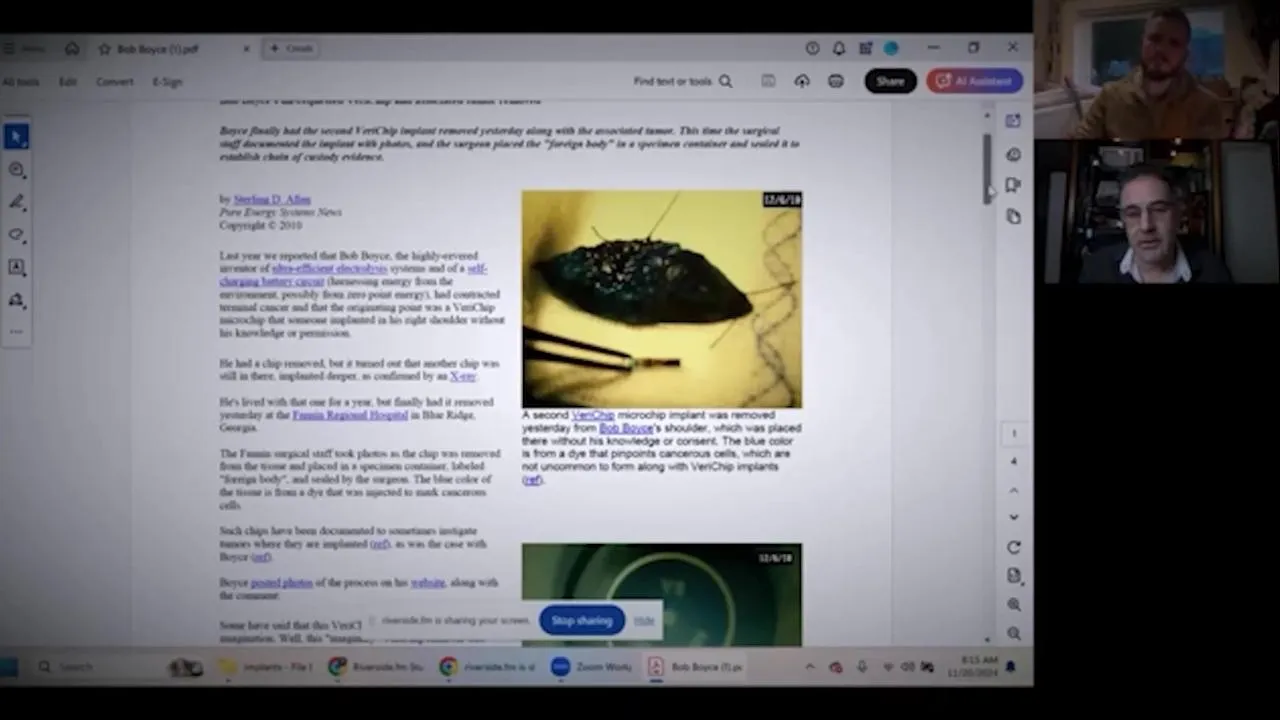Image resolution: width=1280 pixels, height=720 pixels.
Task: Open the Edit menu
Action: pyautogui.click(x=68, y=82)
